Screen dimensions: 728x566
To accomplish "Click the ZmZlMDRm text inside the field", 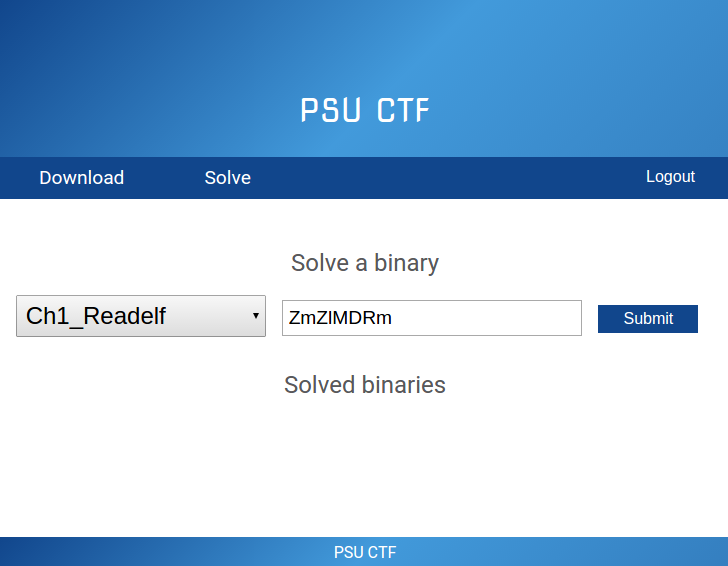I will (x=340, y=318).
